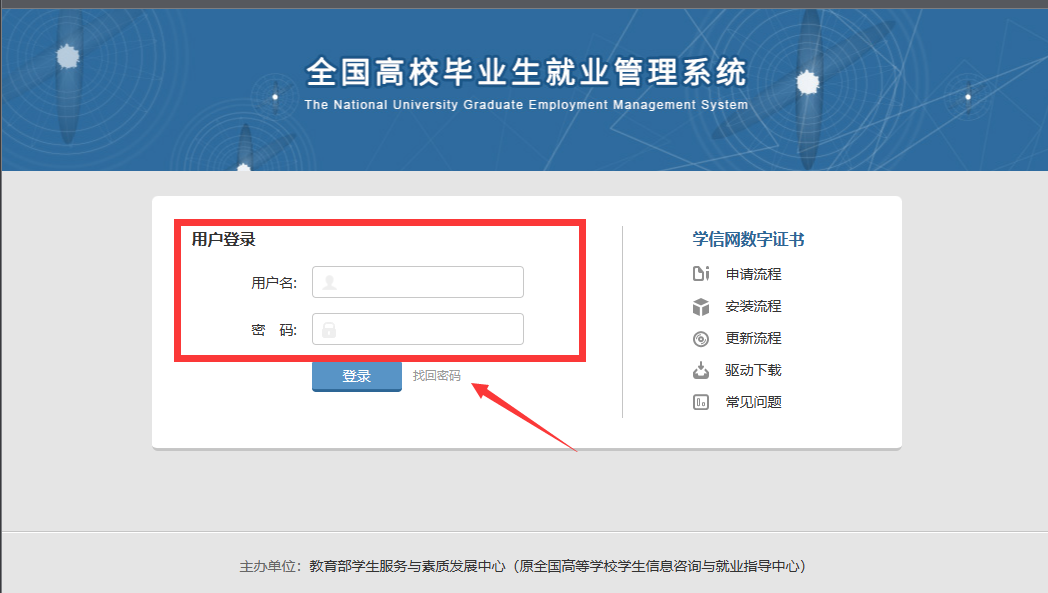Click the blue 登录 login button

(x=357, y=376)
